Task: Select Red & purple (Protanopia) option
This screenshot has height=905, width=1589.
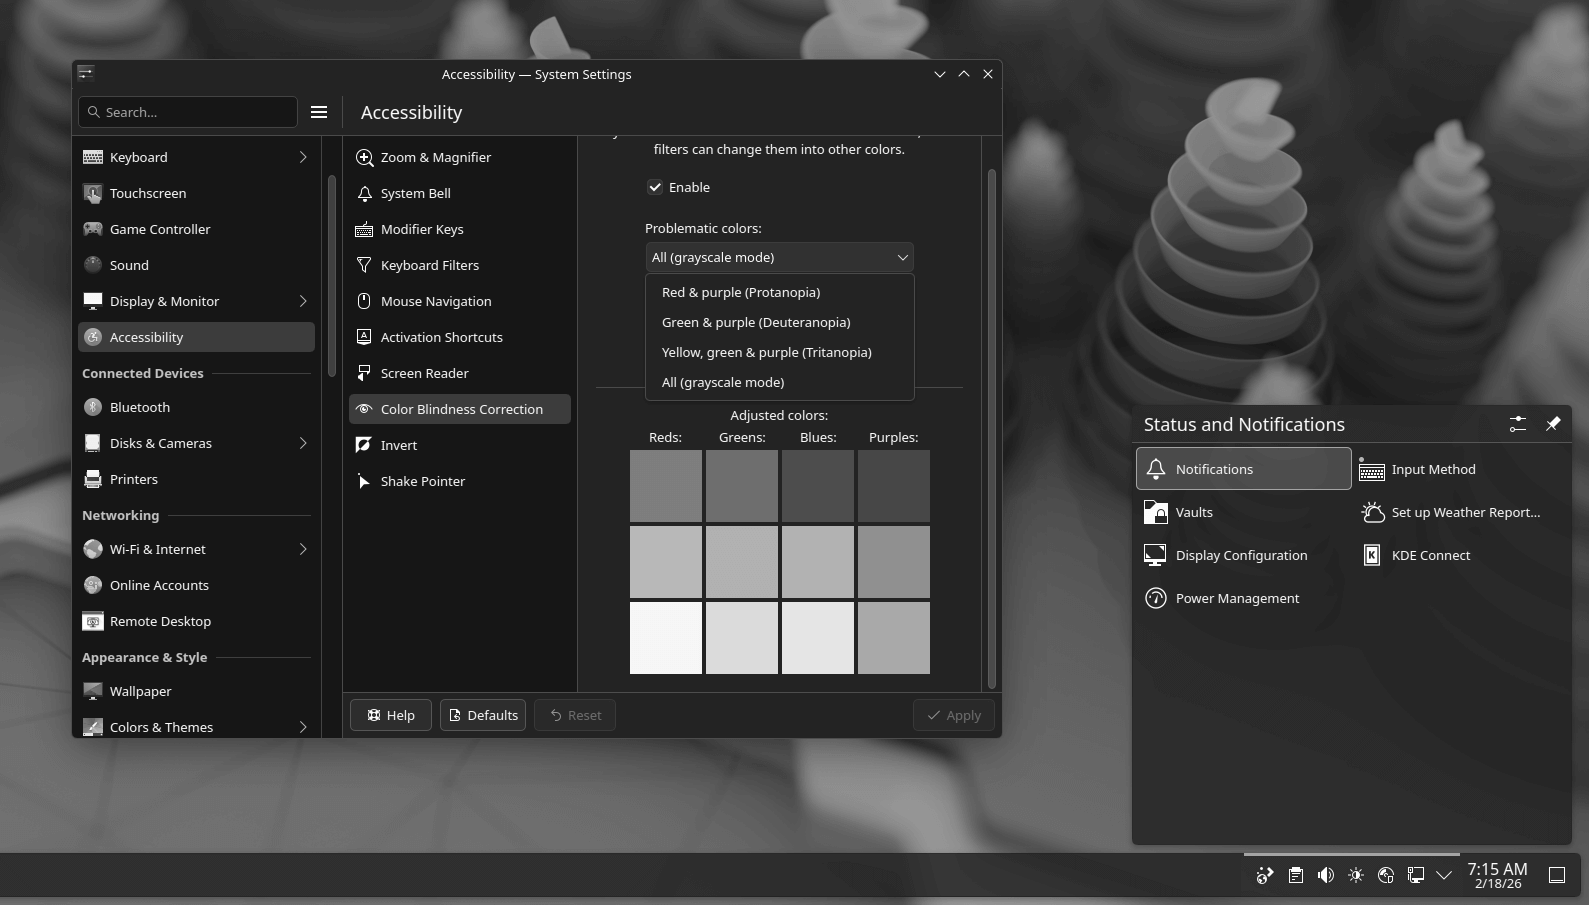Action: pos(741,292)
